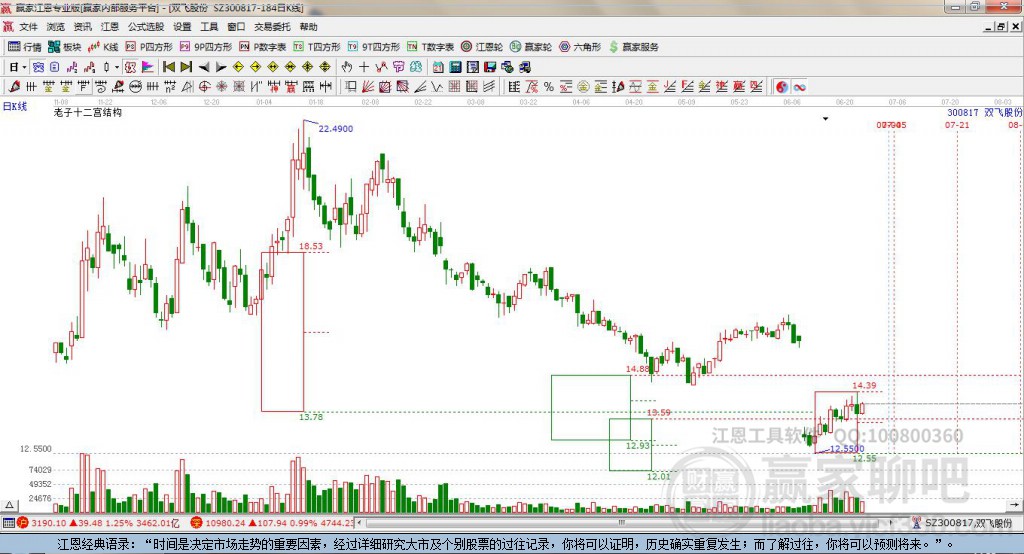Click the 权 ex-rights adjustment icon

[130, 67]
